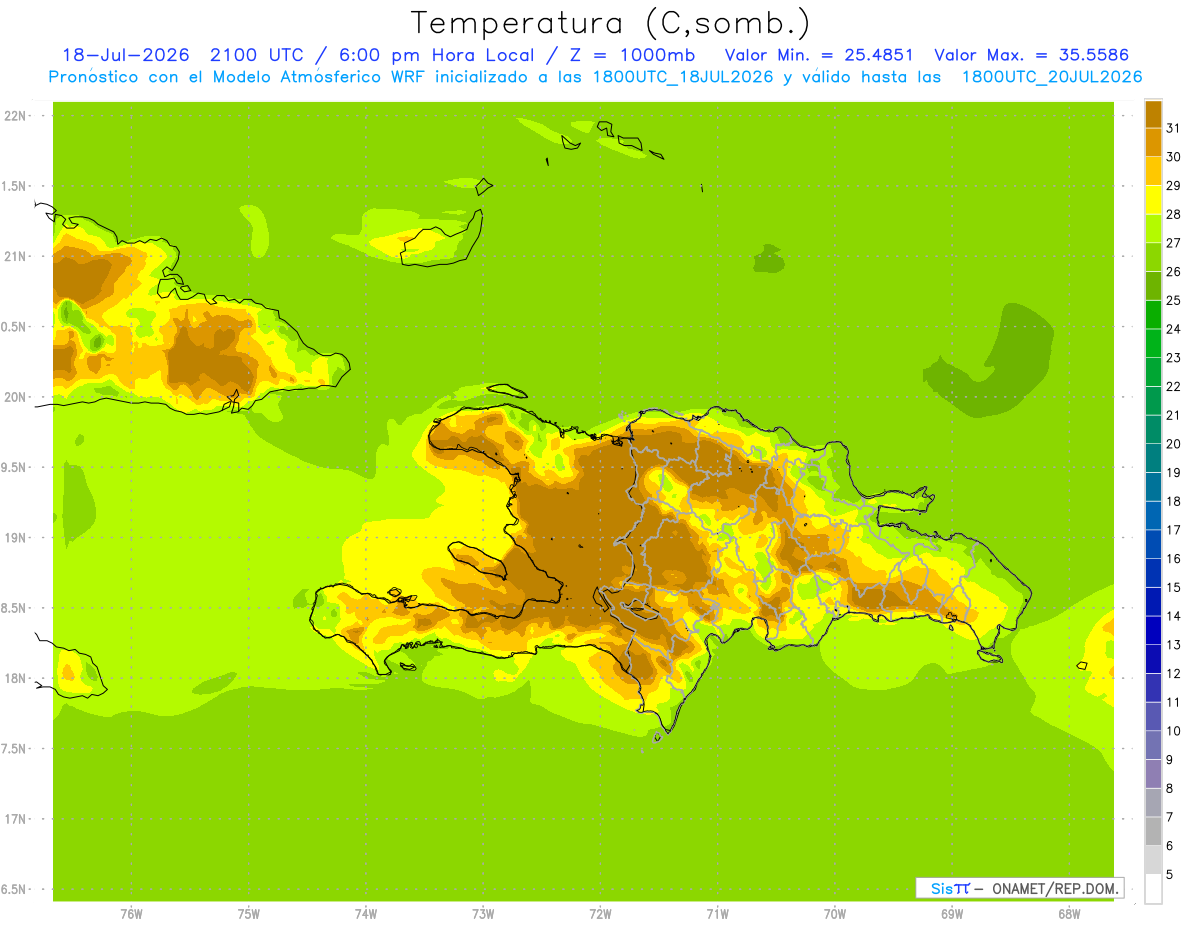This screenshot has width=1200, height=927.
Task: Click the '22' legend value
Action: (1172, 386)
